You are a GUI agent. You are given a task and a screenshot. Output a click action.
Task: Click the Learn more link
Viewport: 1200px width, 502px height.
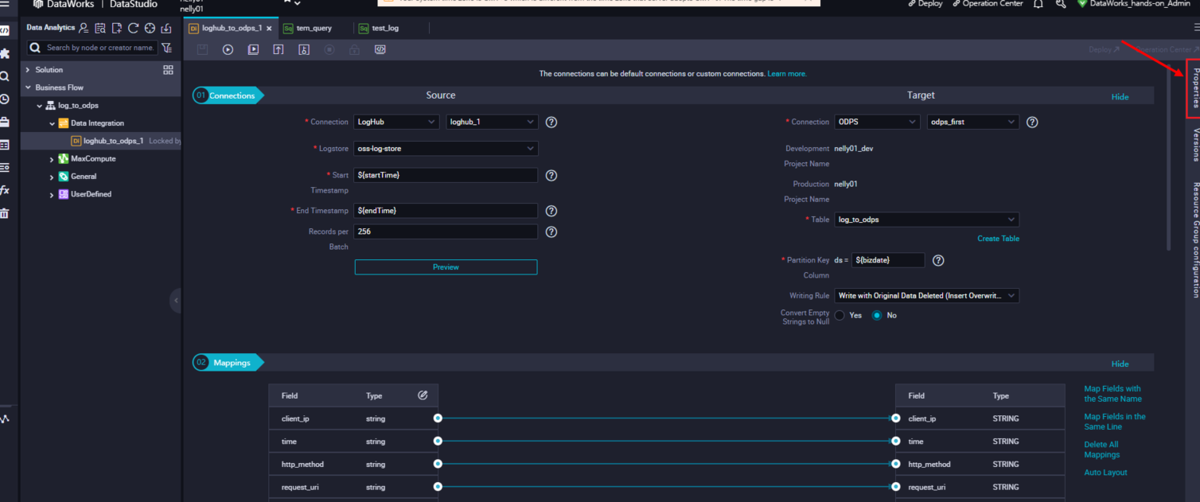(787, 74)
